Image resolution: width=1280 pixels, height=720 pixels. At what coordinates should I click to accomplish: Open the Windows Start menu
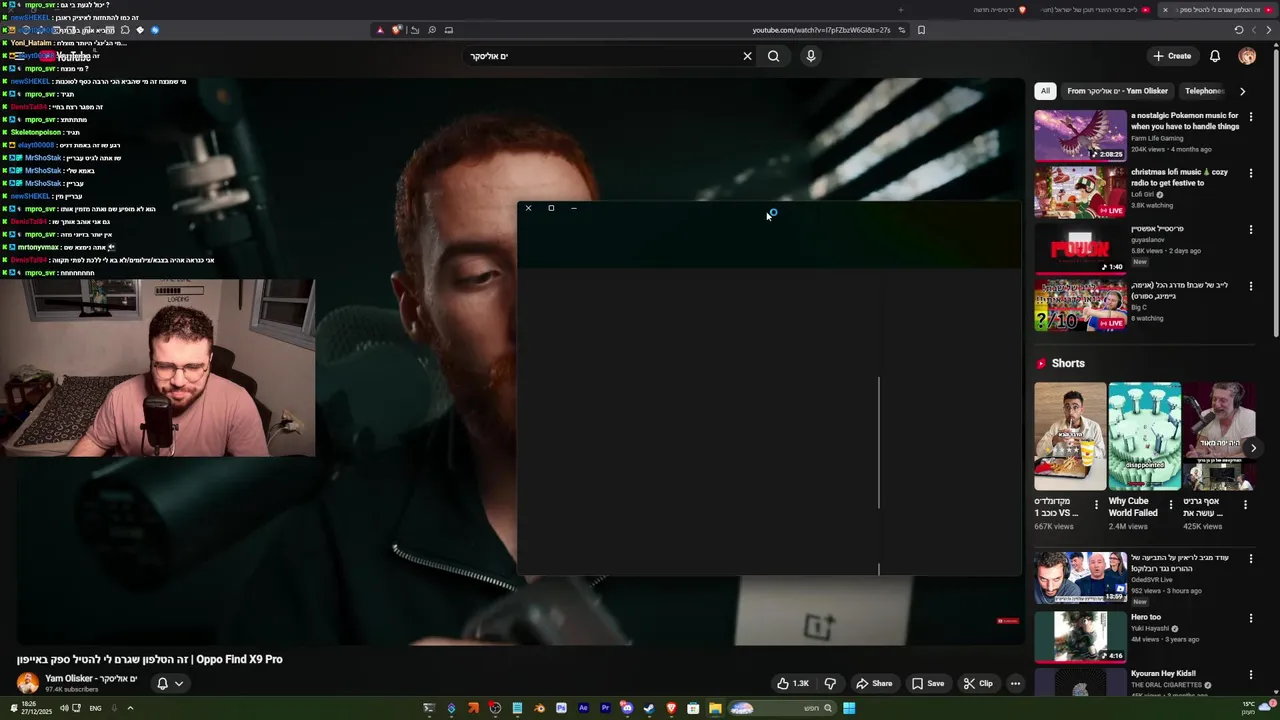(x=849, y=708)
